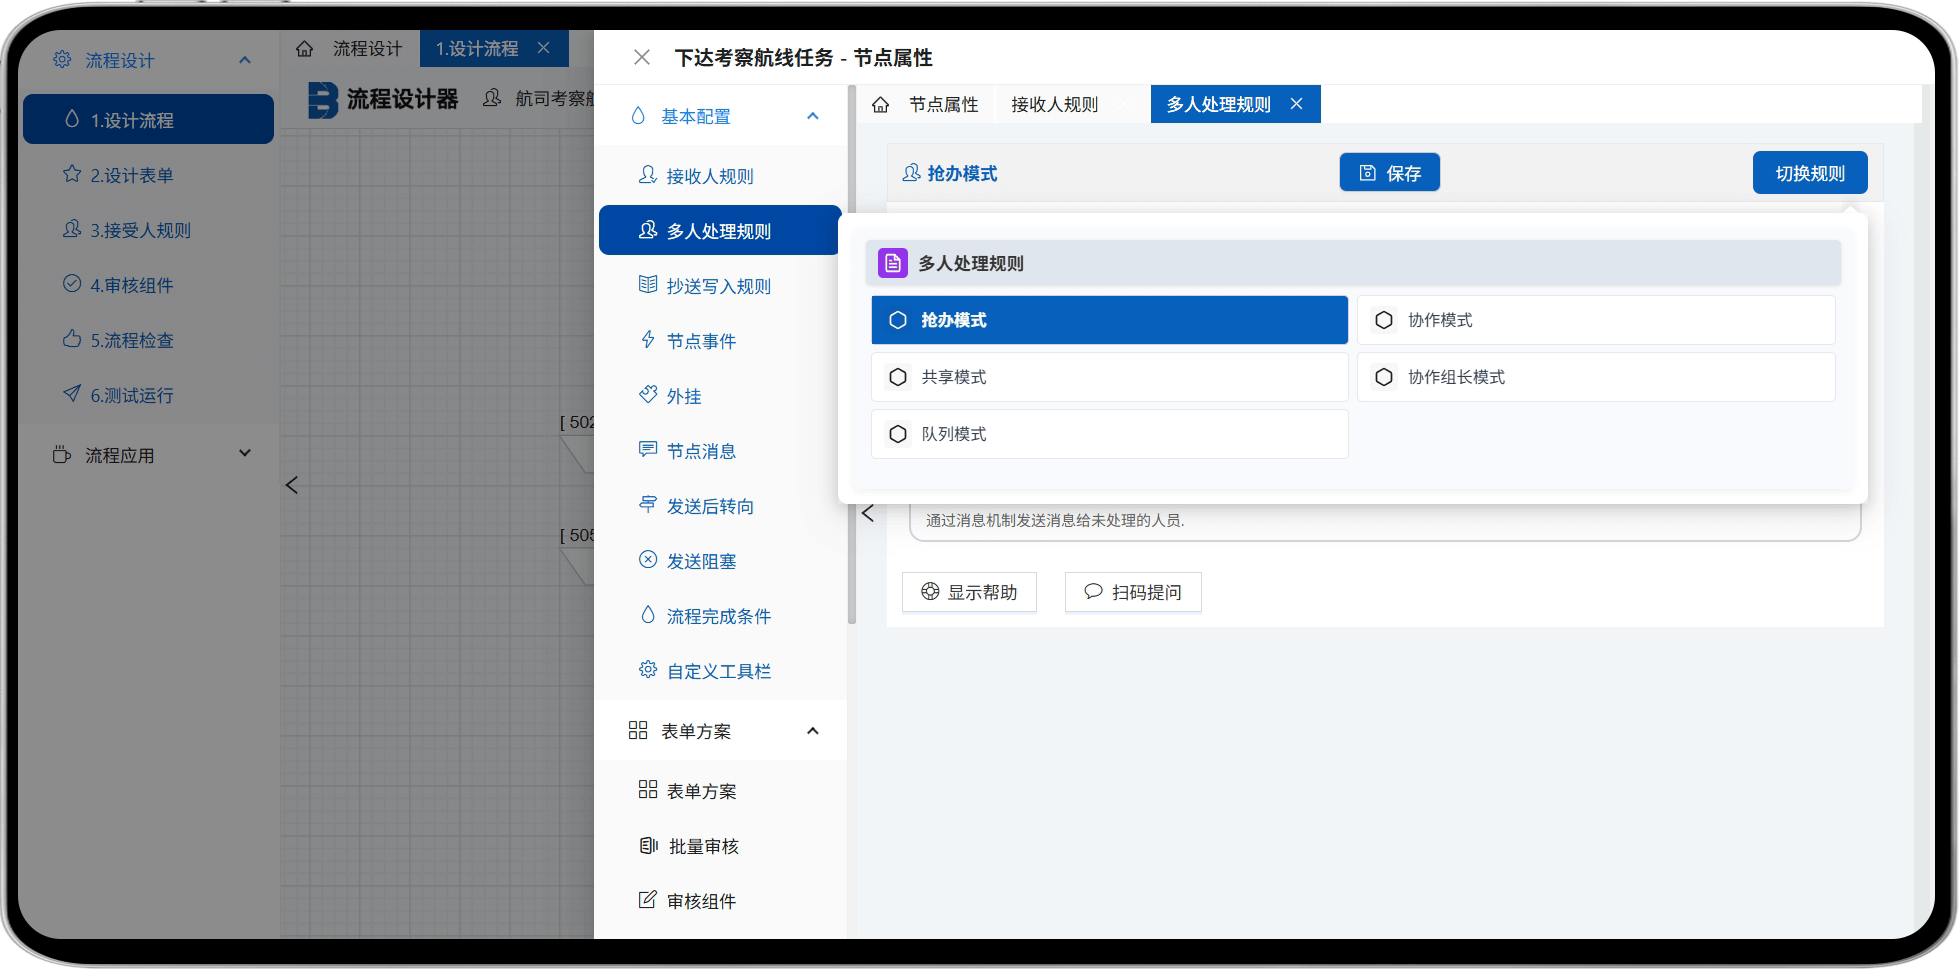Viewport: 1960px width, 970px height.
Task: Choose the 队列模式 option
Action: point(1109,434)
